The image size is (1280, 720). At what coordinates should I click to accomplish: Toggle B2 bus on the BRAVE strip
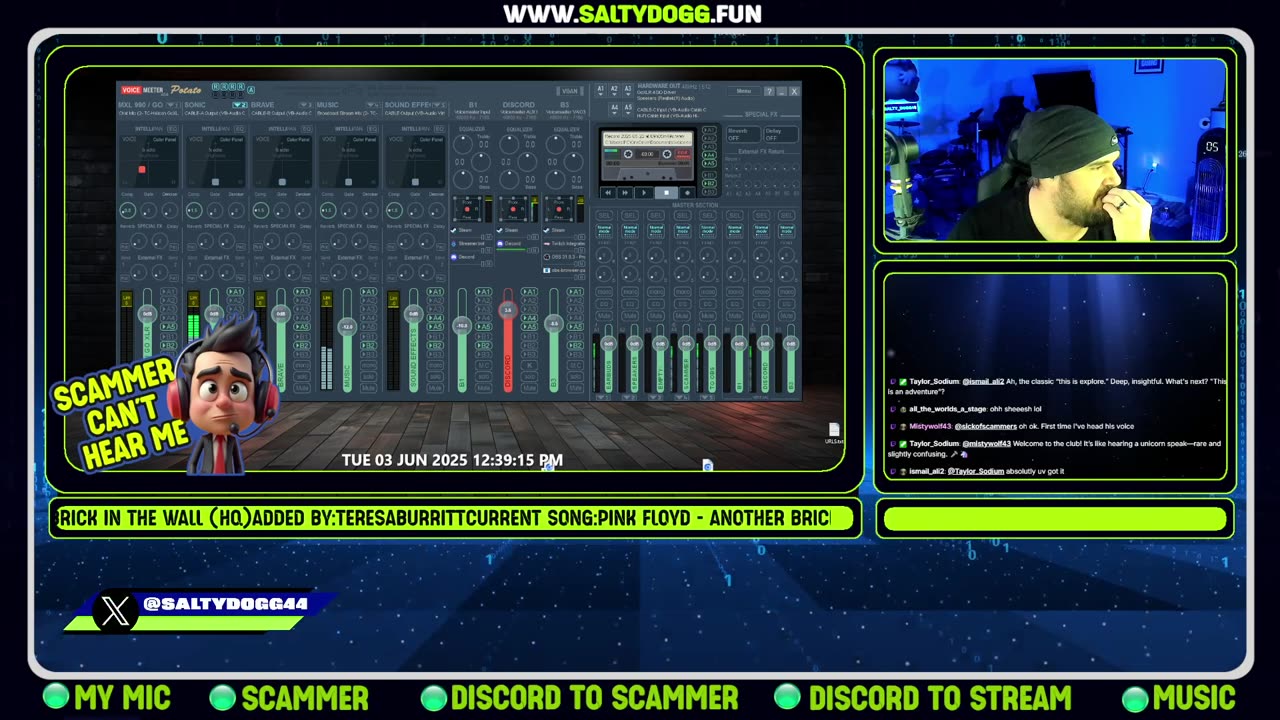(x=302, y=345)
